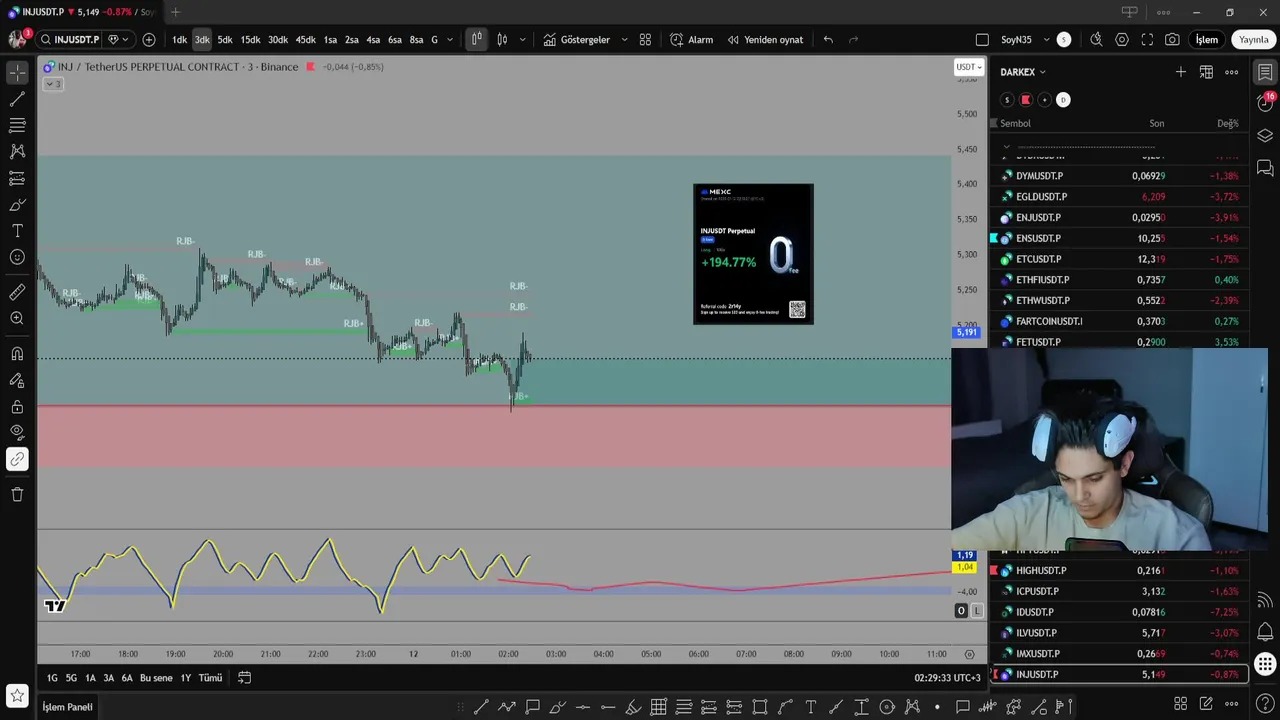Toggle lock all drawings
The width and height of the screenshot is (1280, 720).
pos(17,407)
